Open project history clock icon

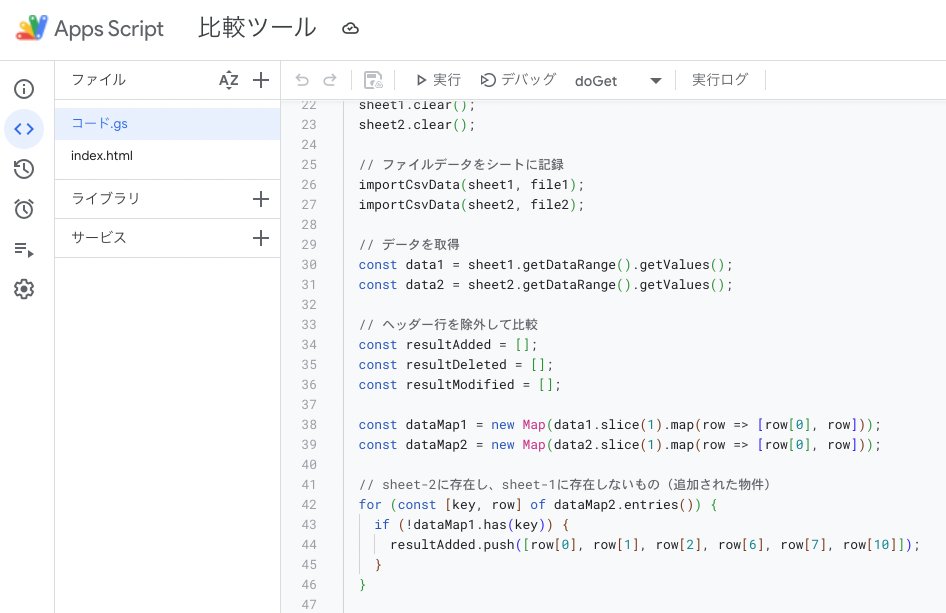coord(24,169)
